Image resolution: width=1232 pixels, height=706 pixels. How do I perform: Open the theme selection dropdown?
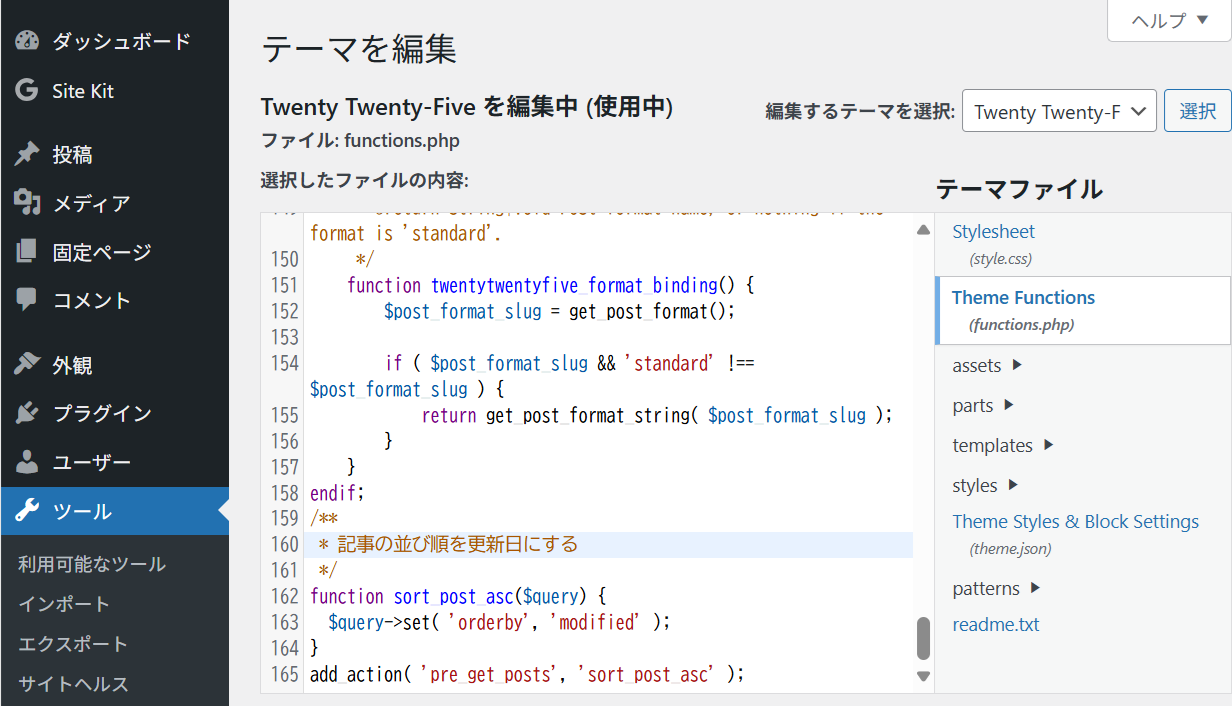(1059, 111)
